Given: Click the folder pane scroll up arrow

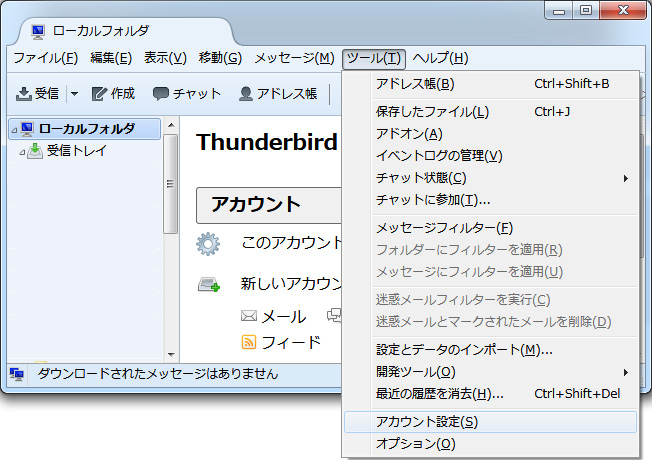Looking at the screenshot, I should [x=171, y=125].
